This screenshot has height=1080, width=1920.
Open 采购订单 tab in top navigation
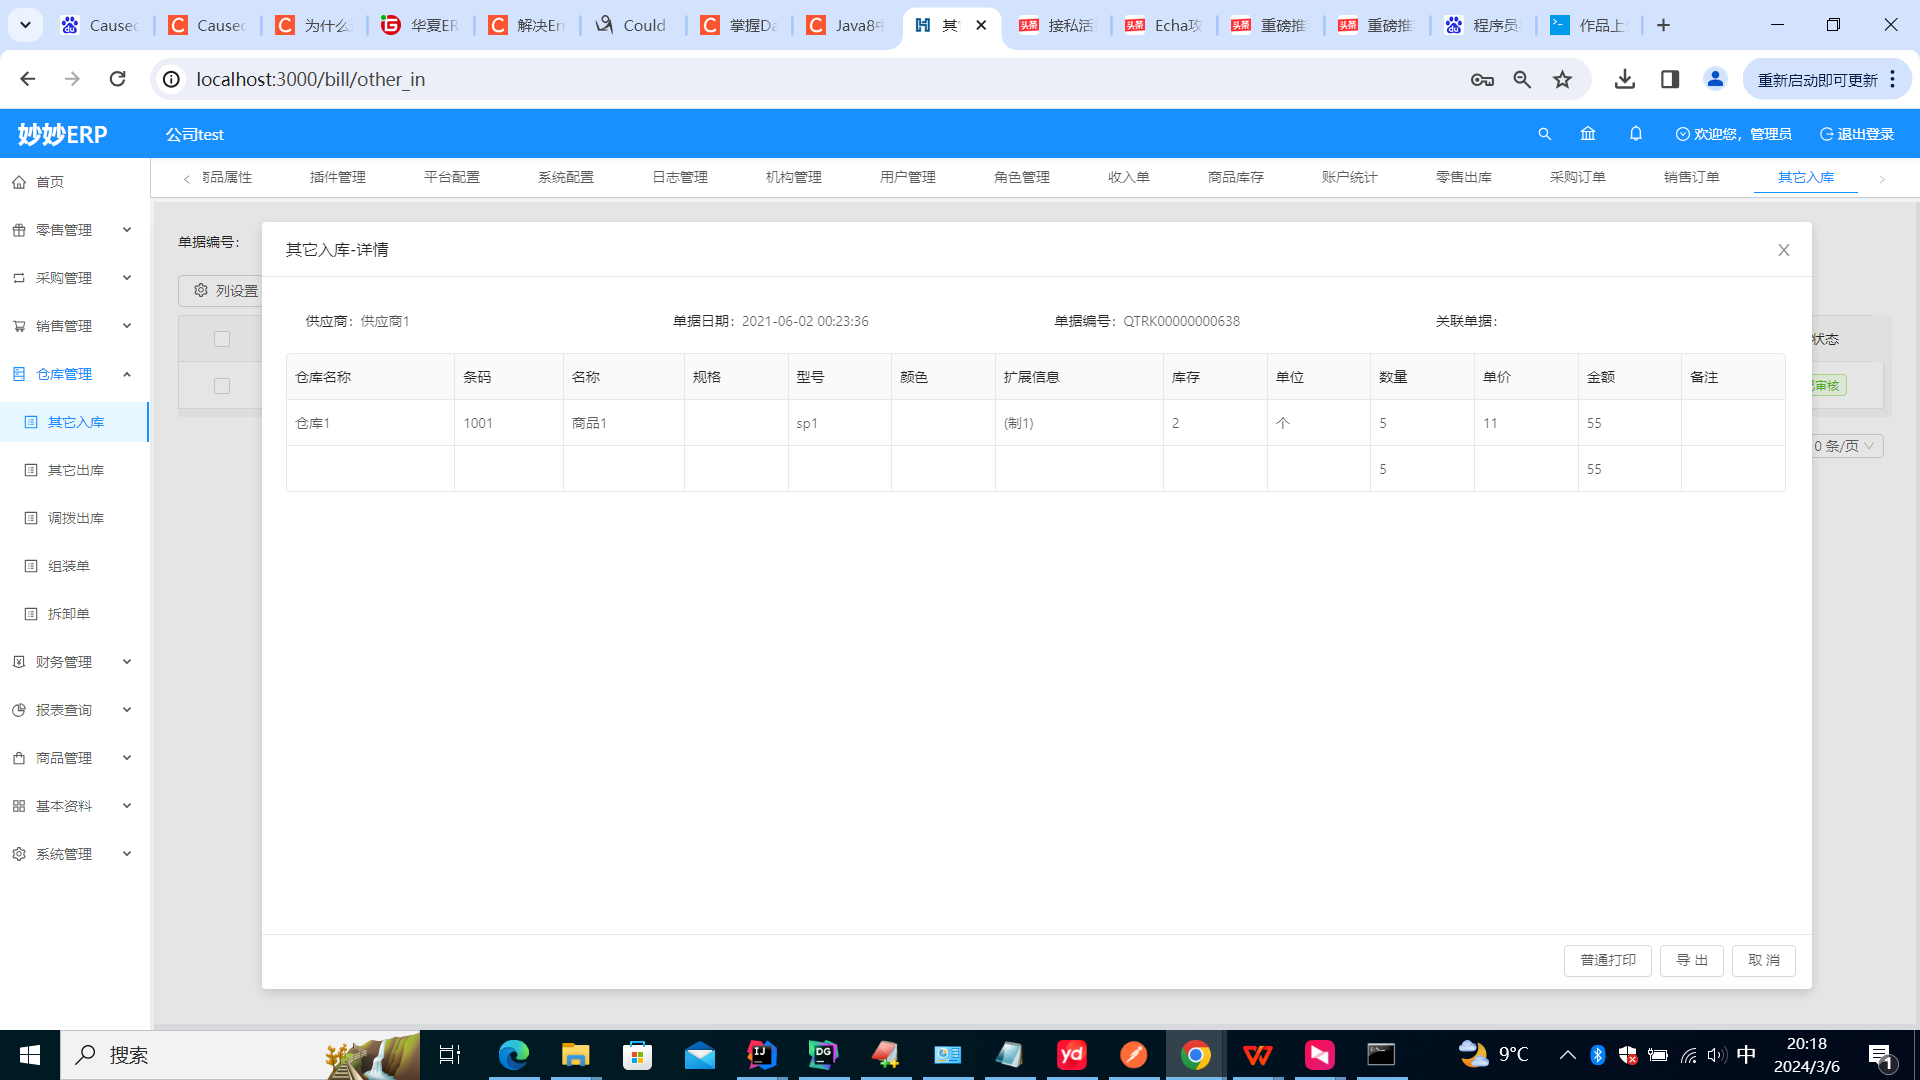coord(1577,177)
